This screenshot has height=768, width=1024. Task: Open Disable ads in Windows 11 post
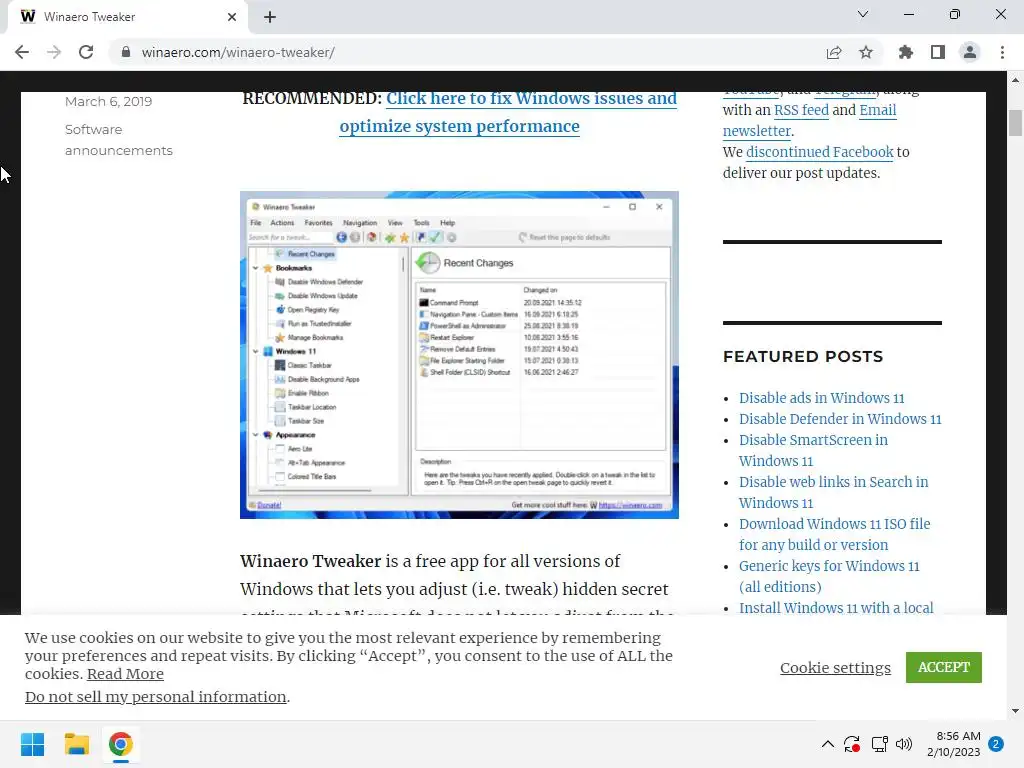822,398
